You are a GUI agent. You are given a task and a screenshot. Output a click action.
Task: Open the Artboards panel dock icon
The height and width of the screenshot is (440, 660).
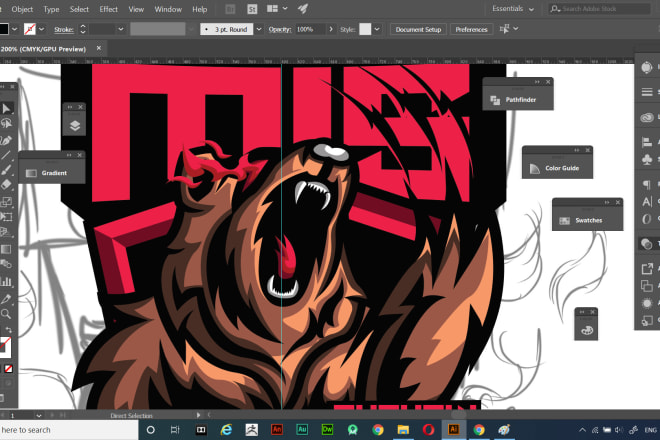point(647,286)
